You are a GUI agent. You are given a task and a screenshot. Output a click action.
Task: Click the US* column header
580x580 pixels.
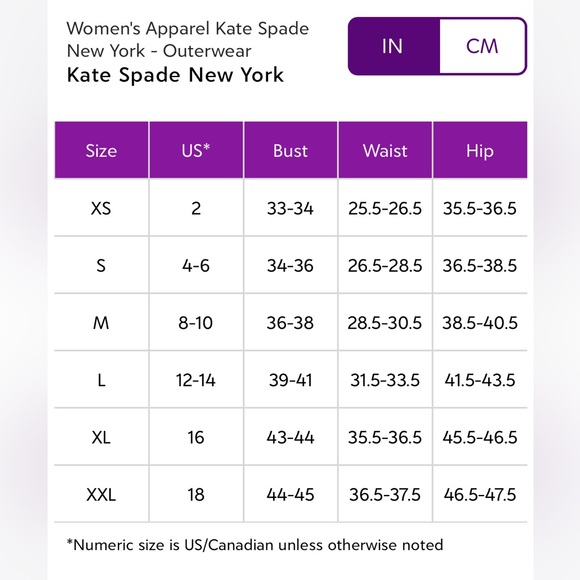click(196, 150)
